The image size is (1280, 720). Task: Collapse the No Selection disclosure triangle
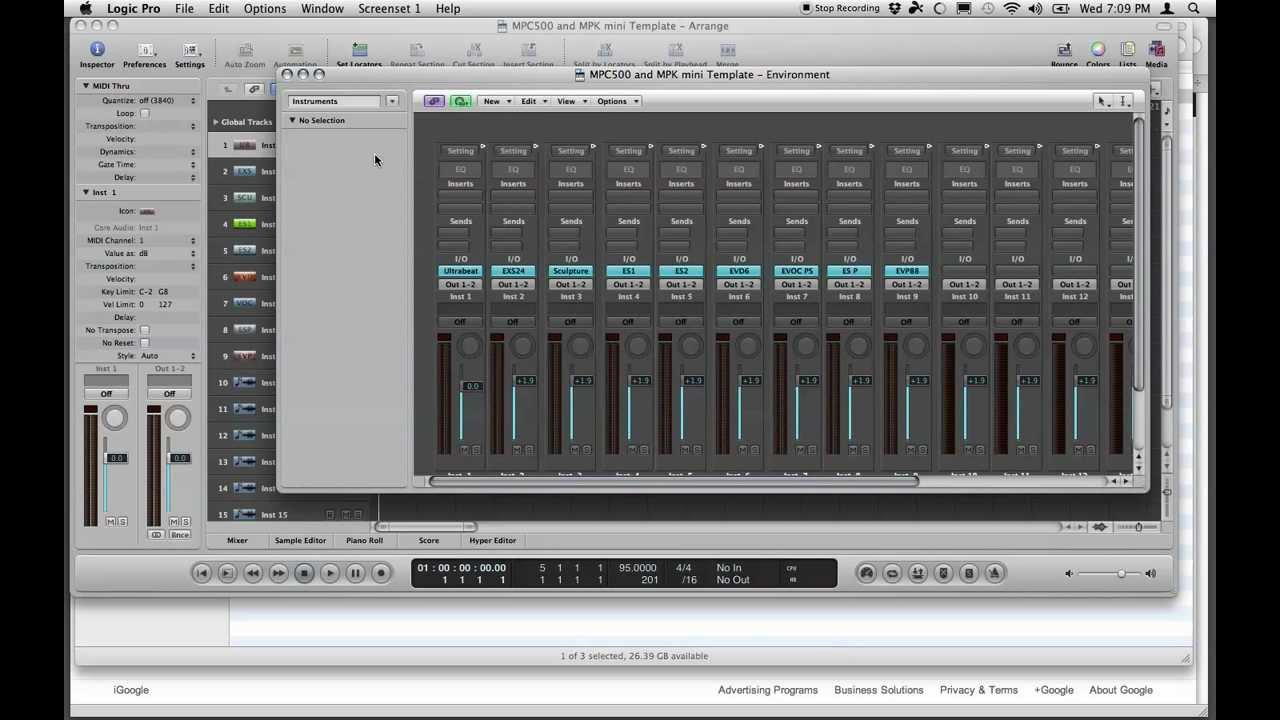(x=292, y=120)
